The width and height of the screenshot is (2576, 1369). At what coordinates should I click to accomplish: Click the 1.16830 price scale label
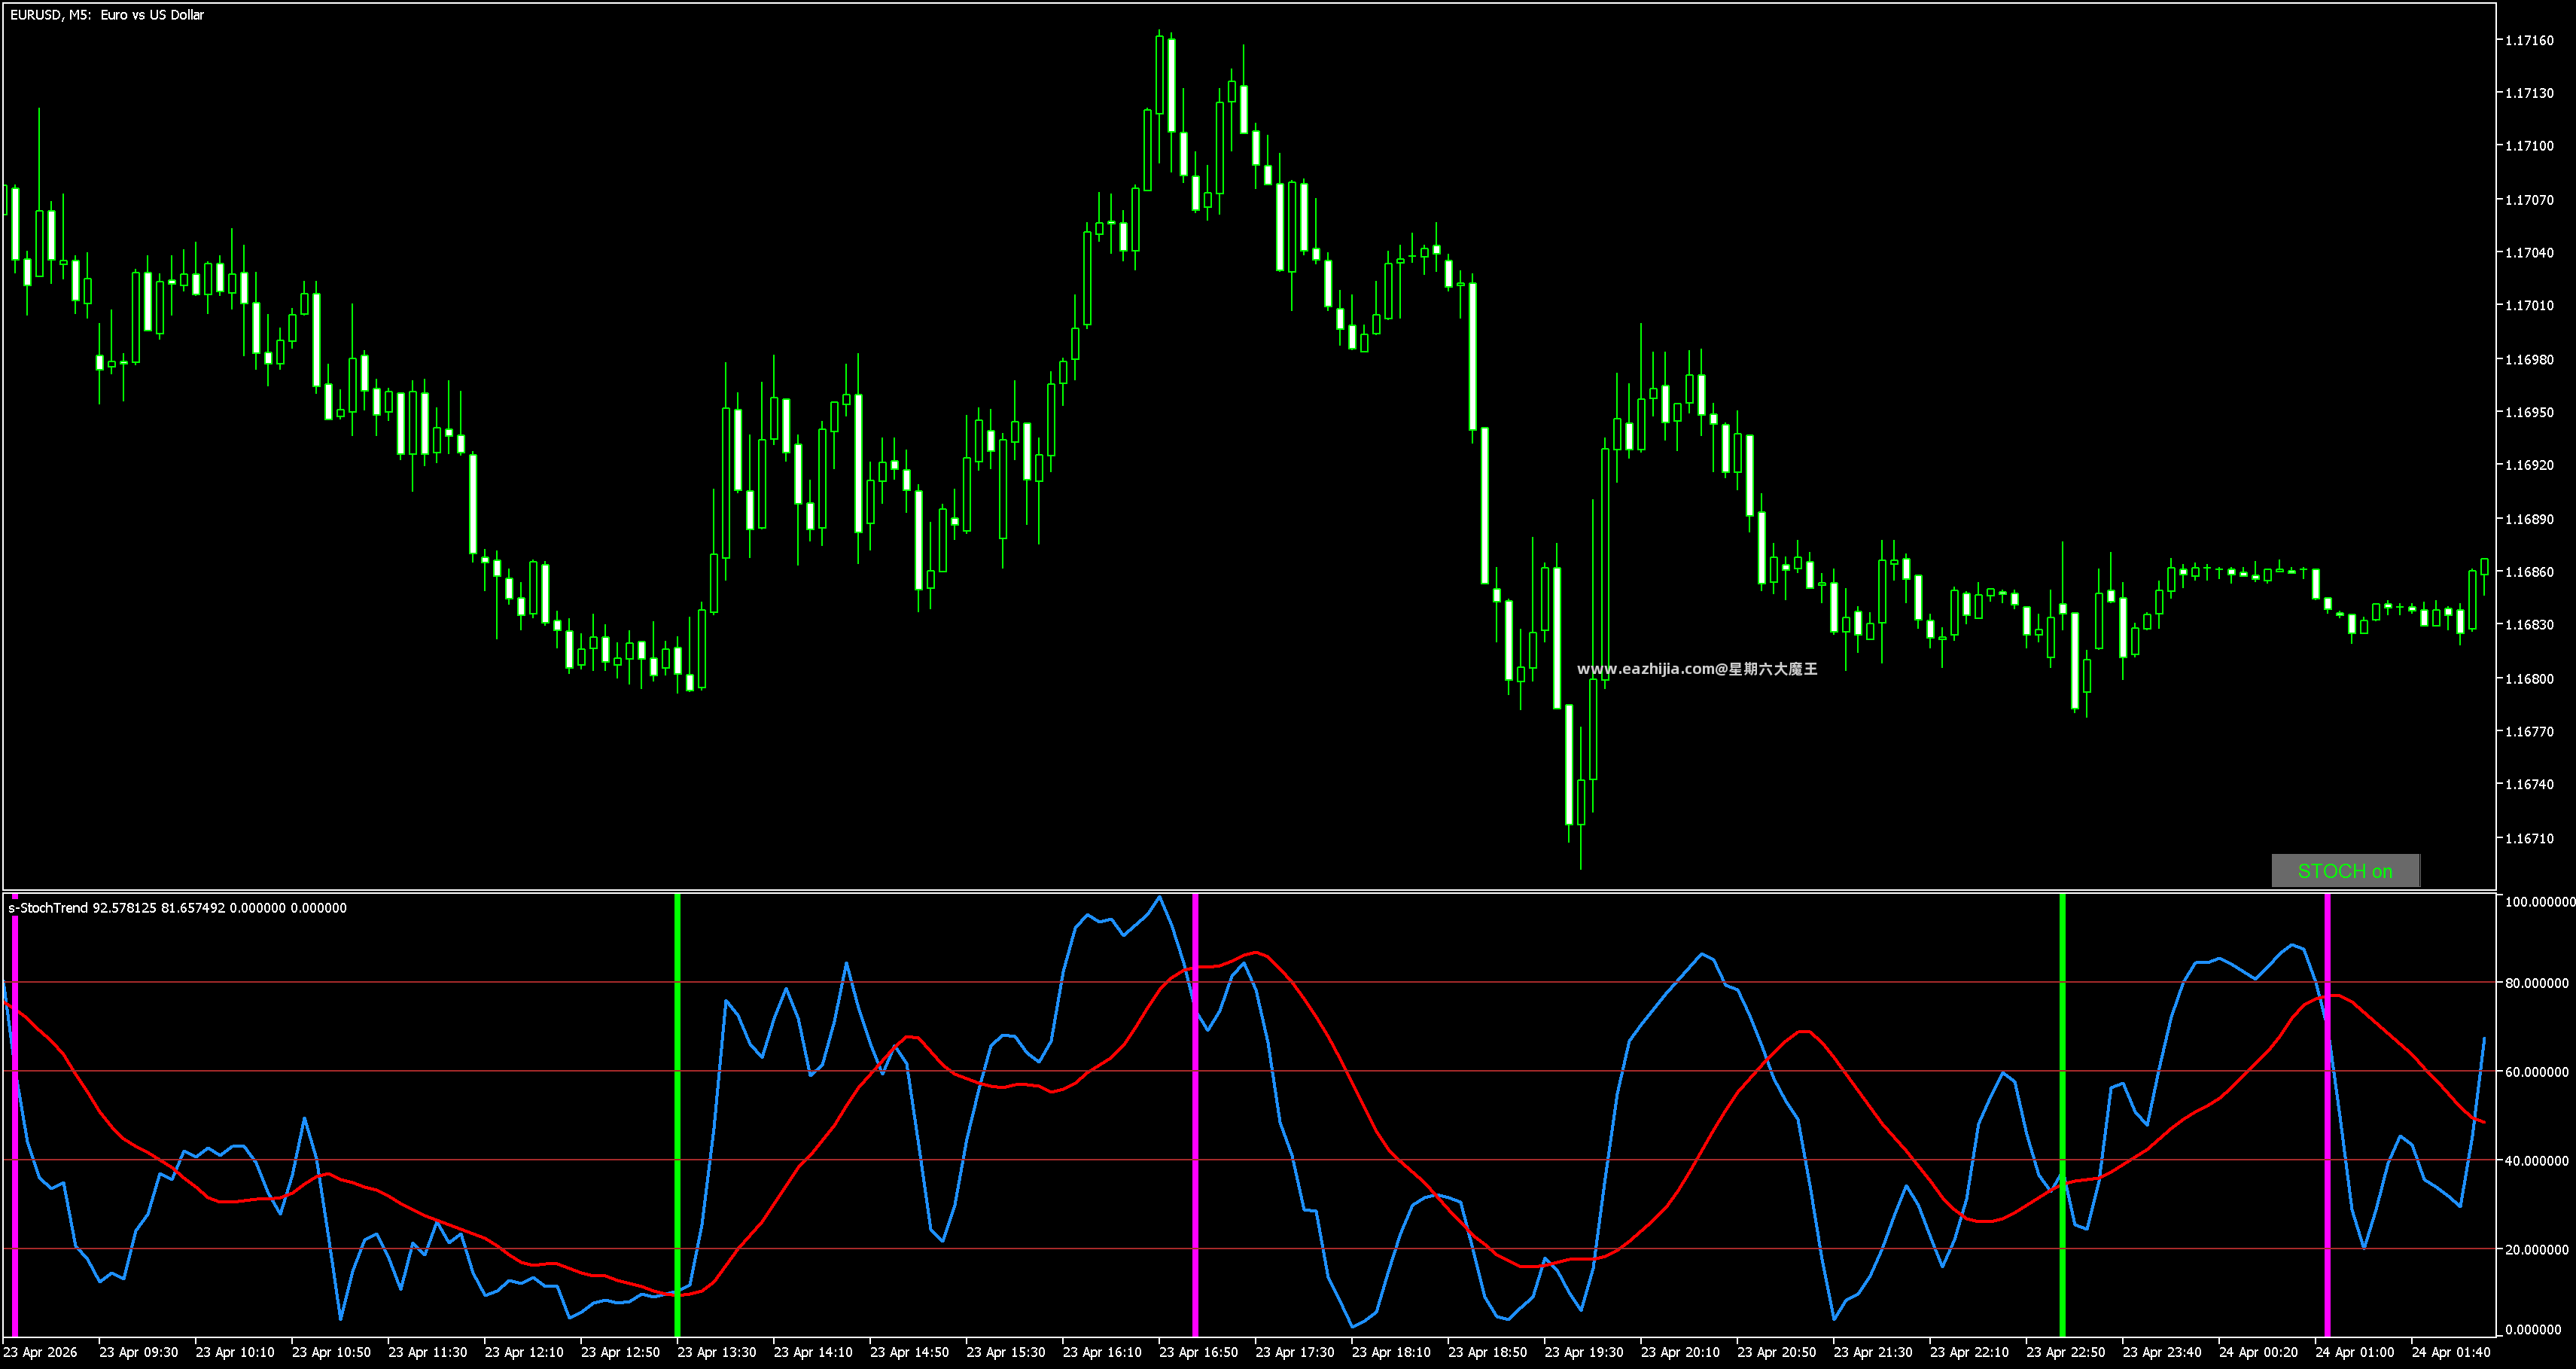point(2529,625)
